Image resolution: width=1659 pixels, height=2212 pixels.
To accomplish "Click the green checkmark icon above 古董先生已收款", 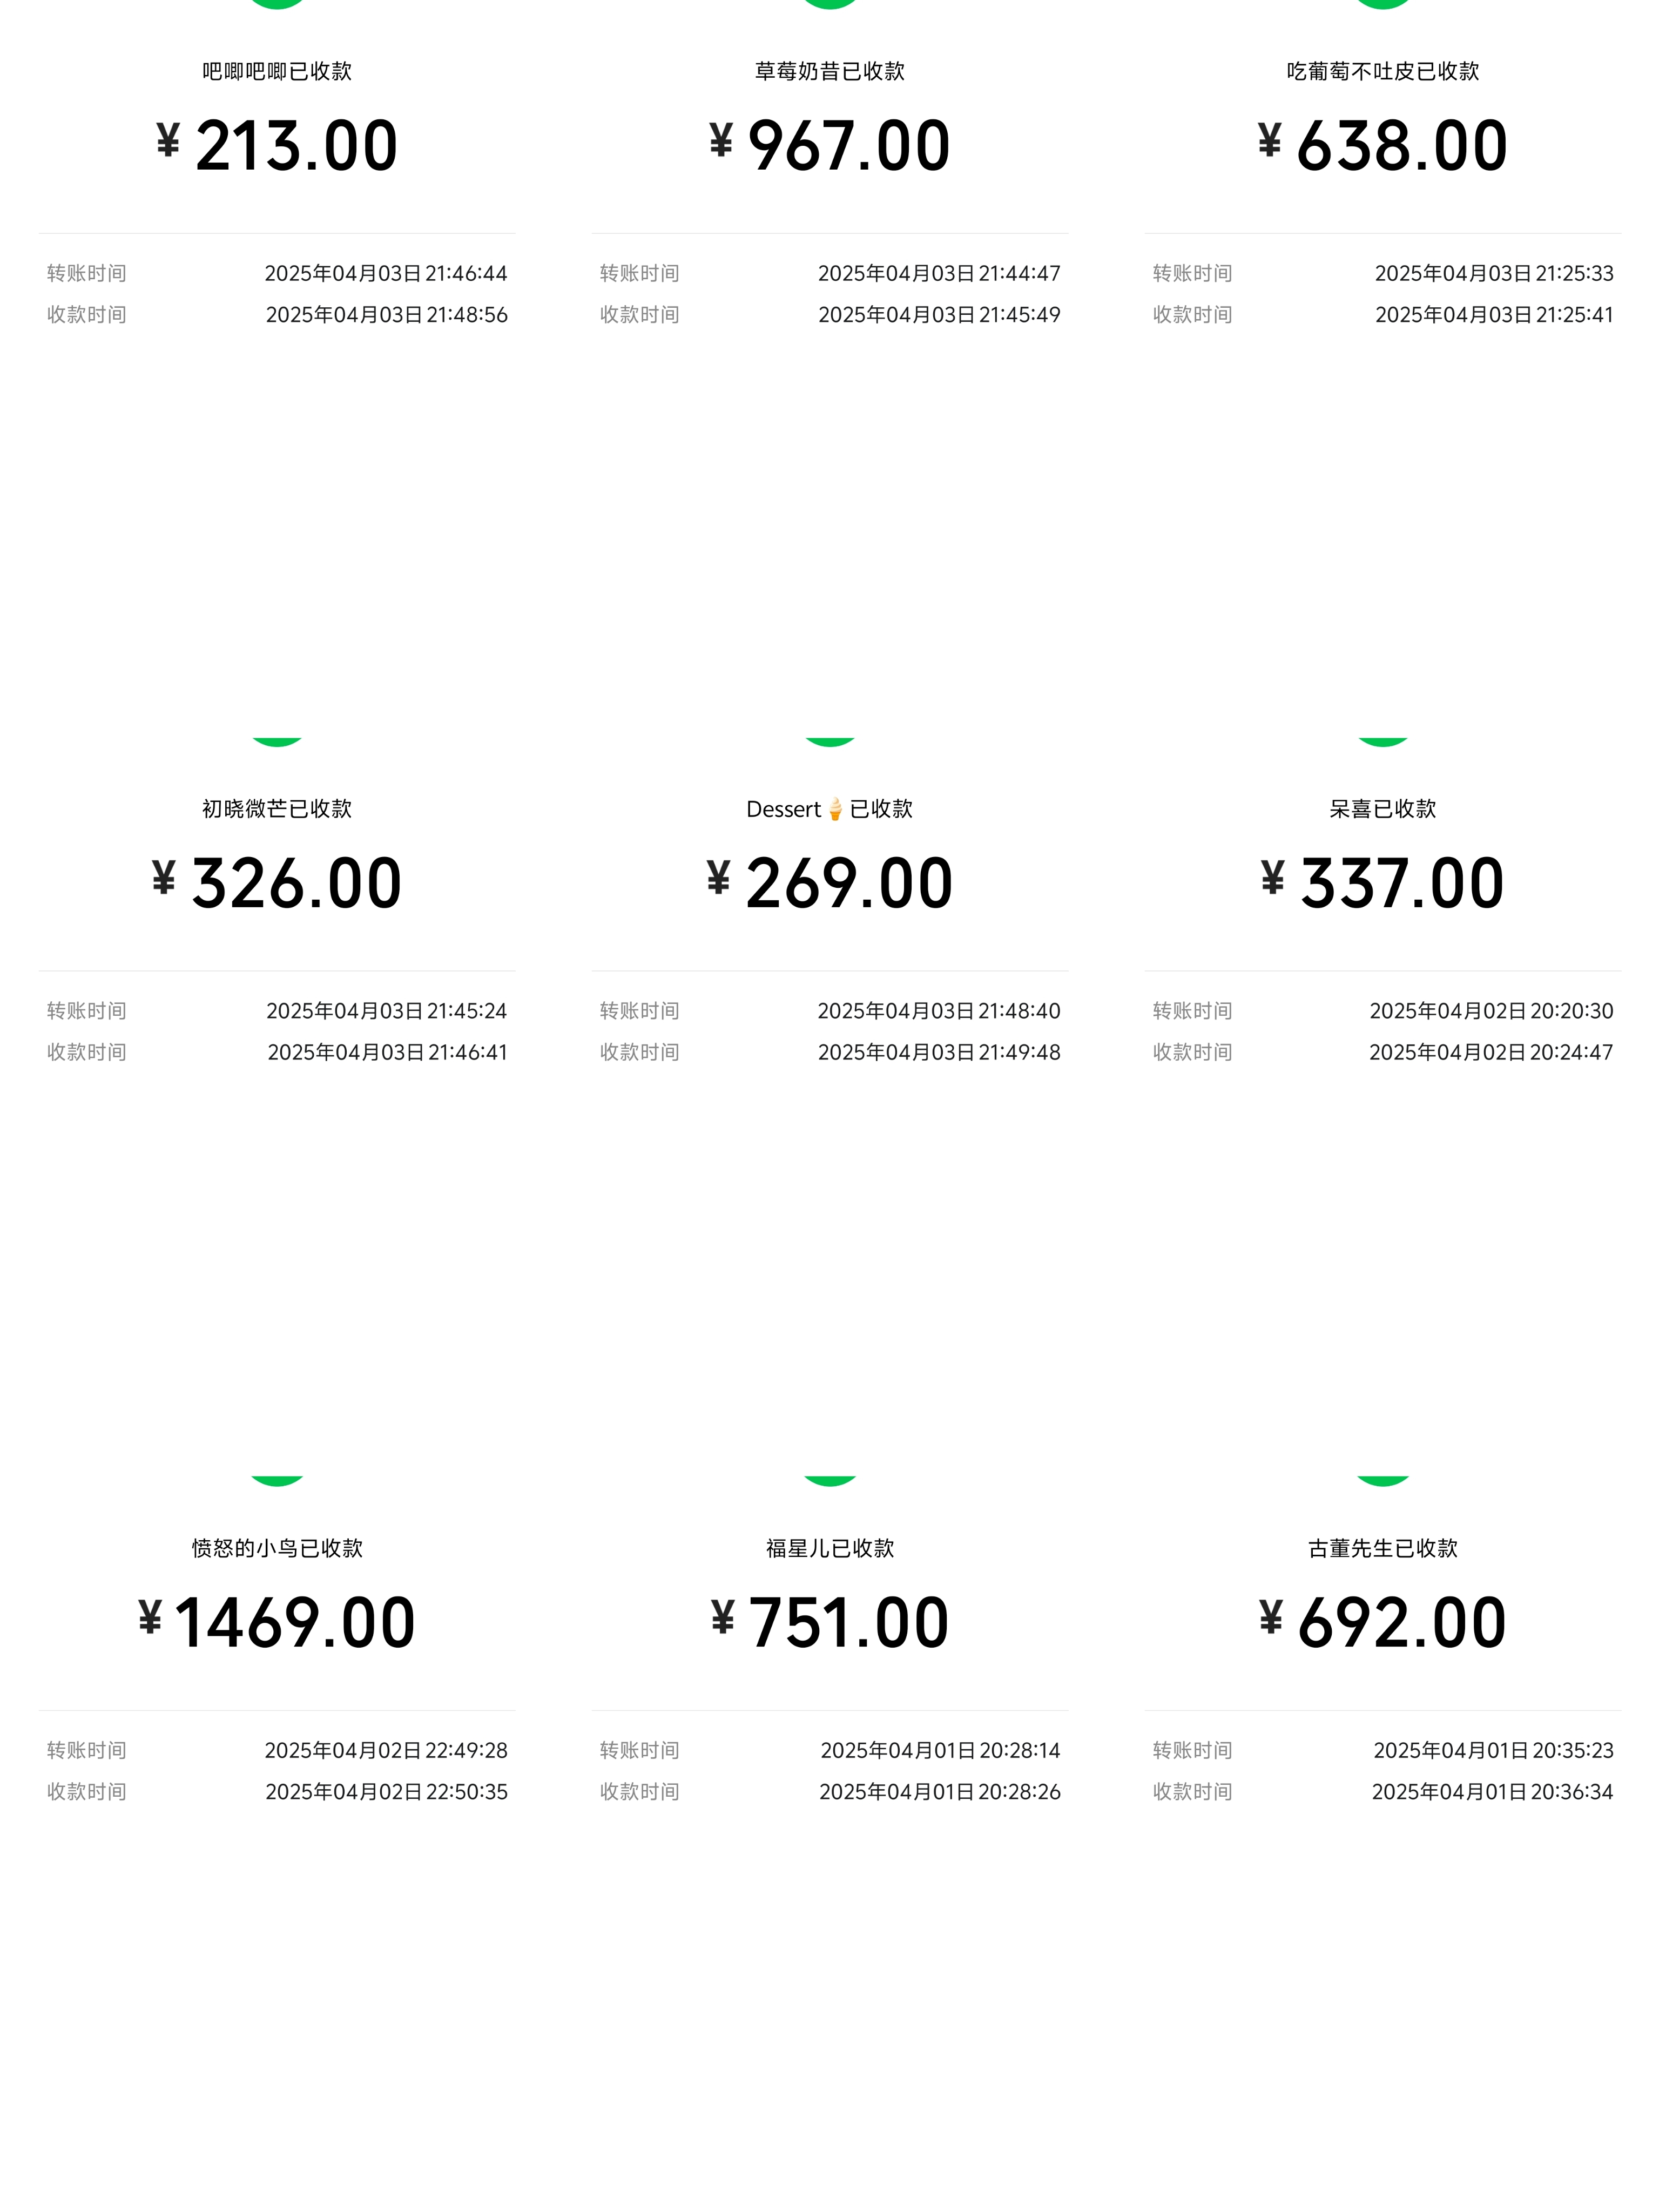I will (x=1383, y=1480).
